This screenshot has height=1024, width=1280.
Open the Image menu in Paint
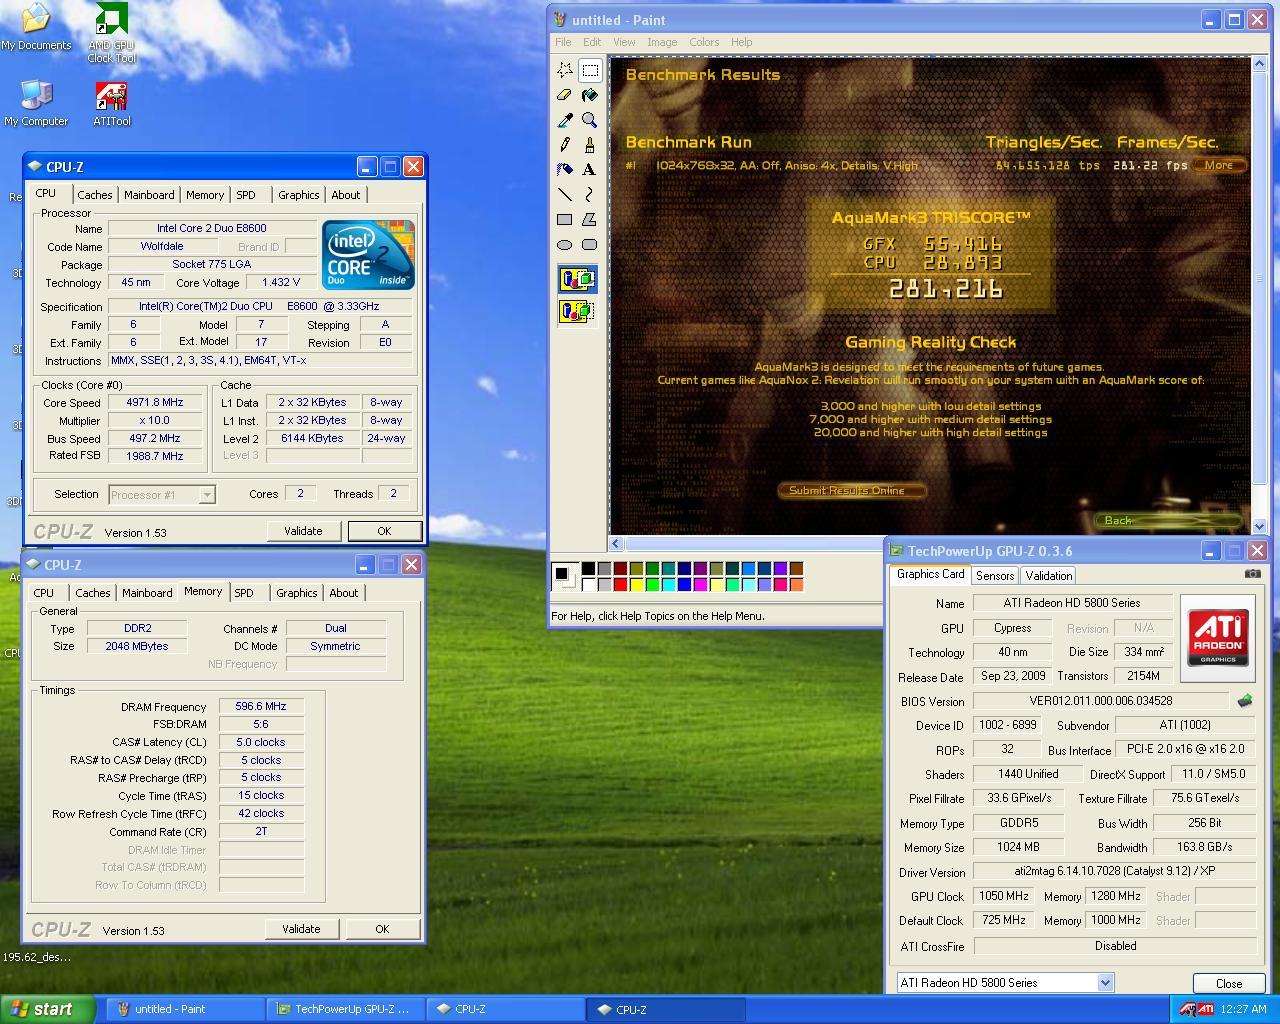pyautogui.click(x=662, y=42)
